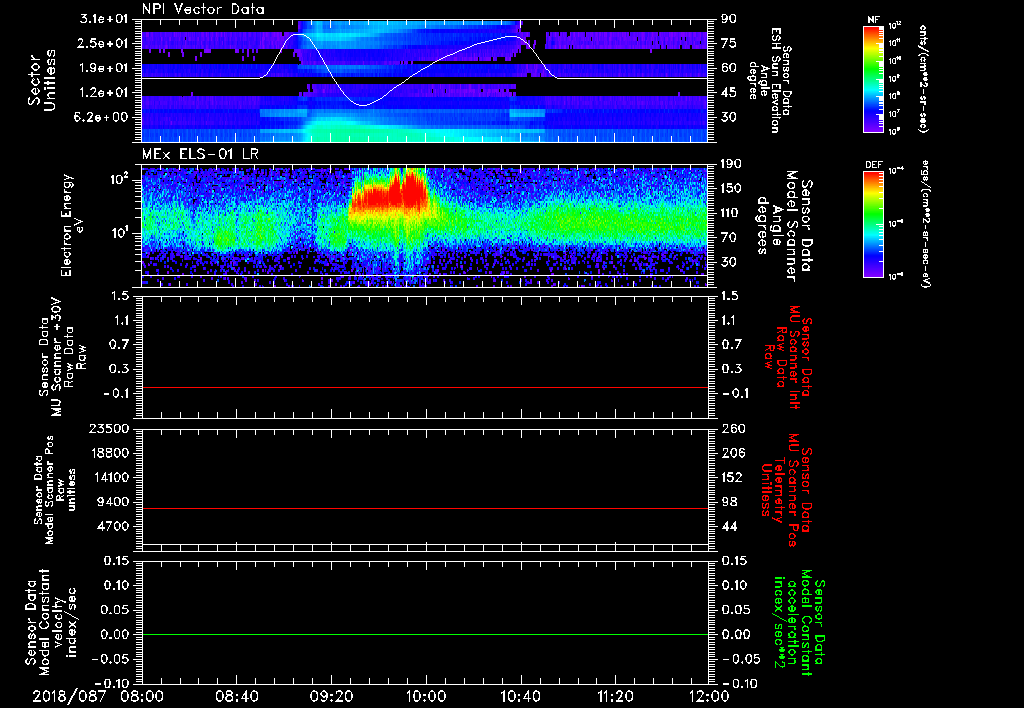Click the "23500" tick label
1024x708 pixels.
click(111, 429)
